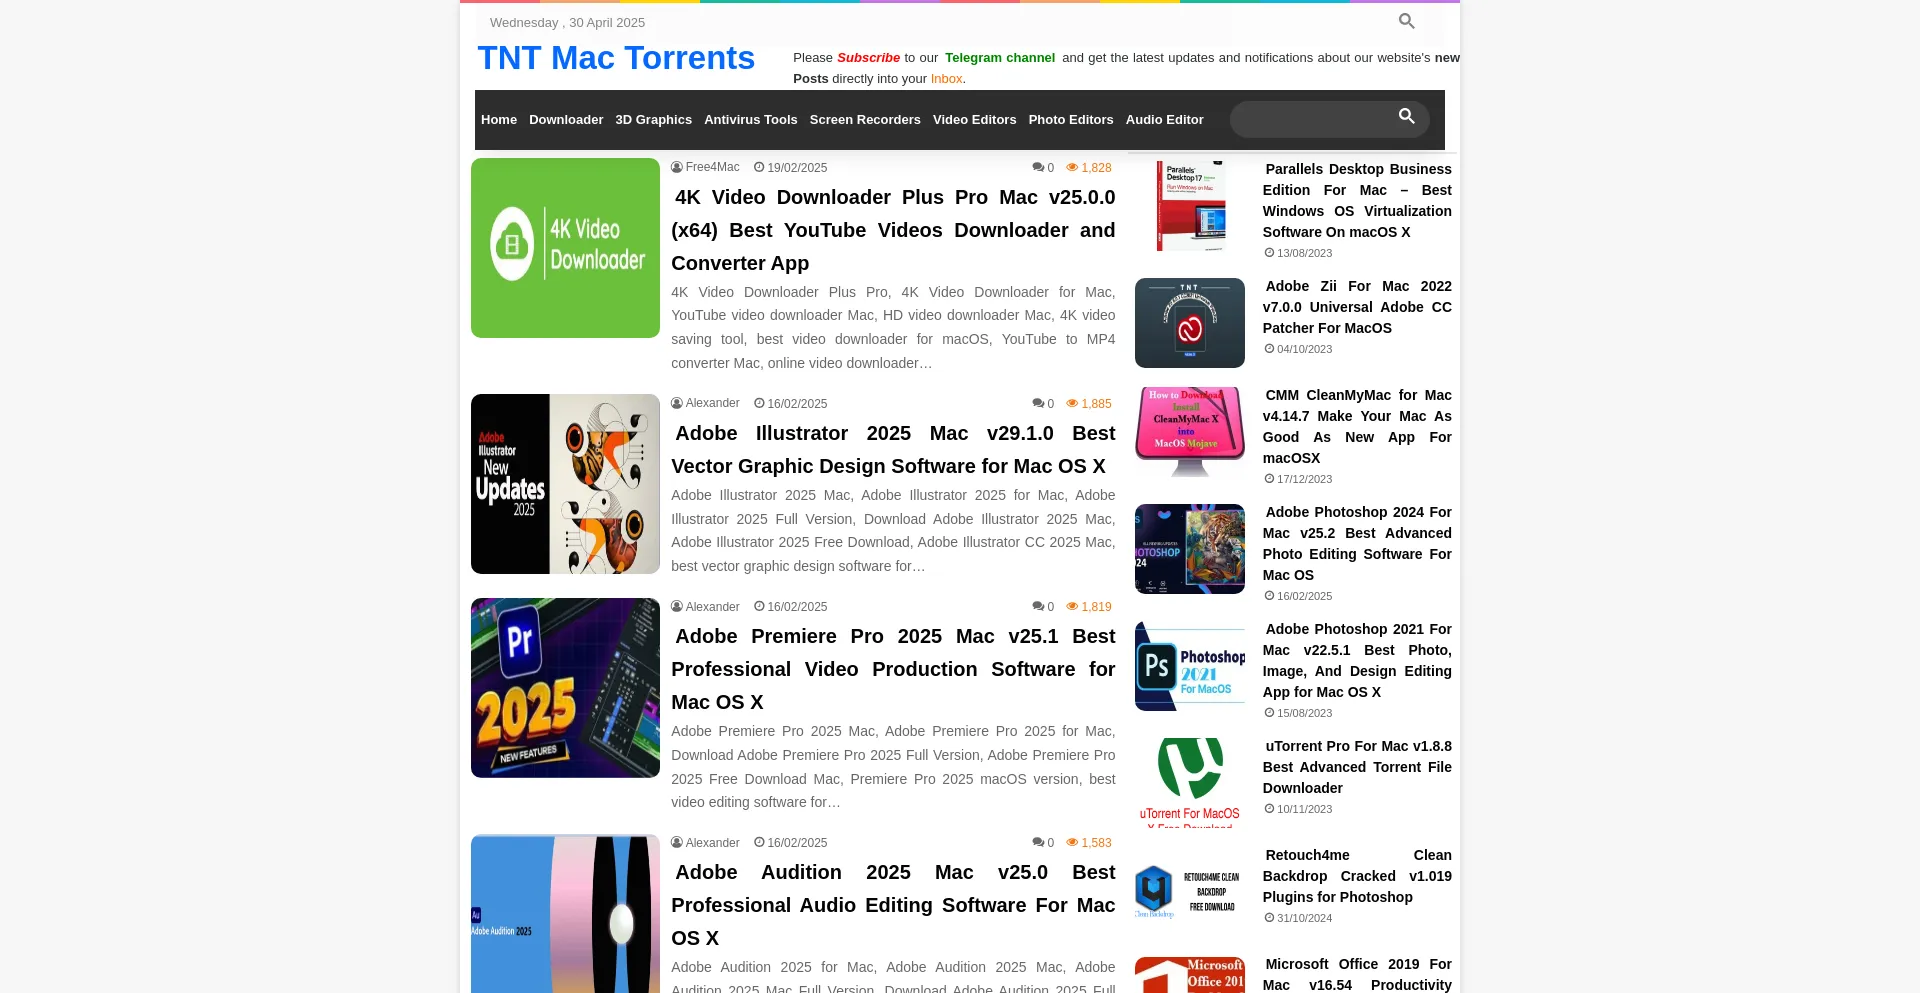Open uTorrent Pro For Mac v1.8.8 title
The image size is (1920, 993).
tap(1357, 767)
